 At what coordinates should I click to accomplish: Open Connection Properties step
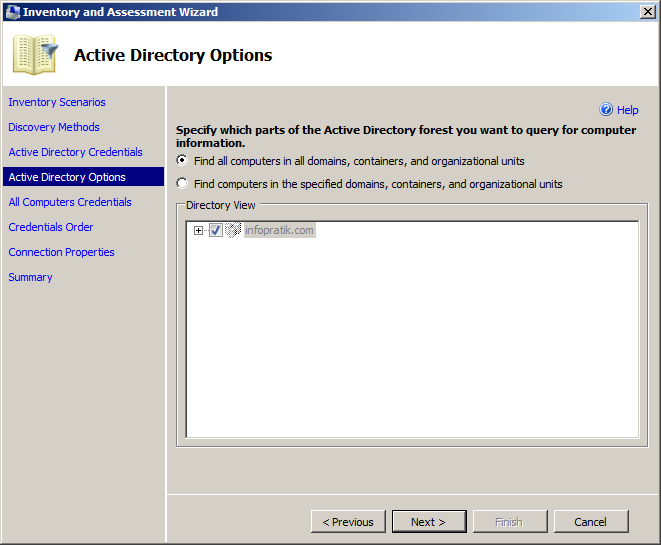pos(62,252)
